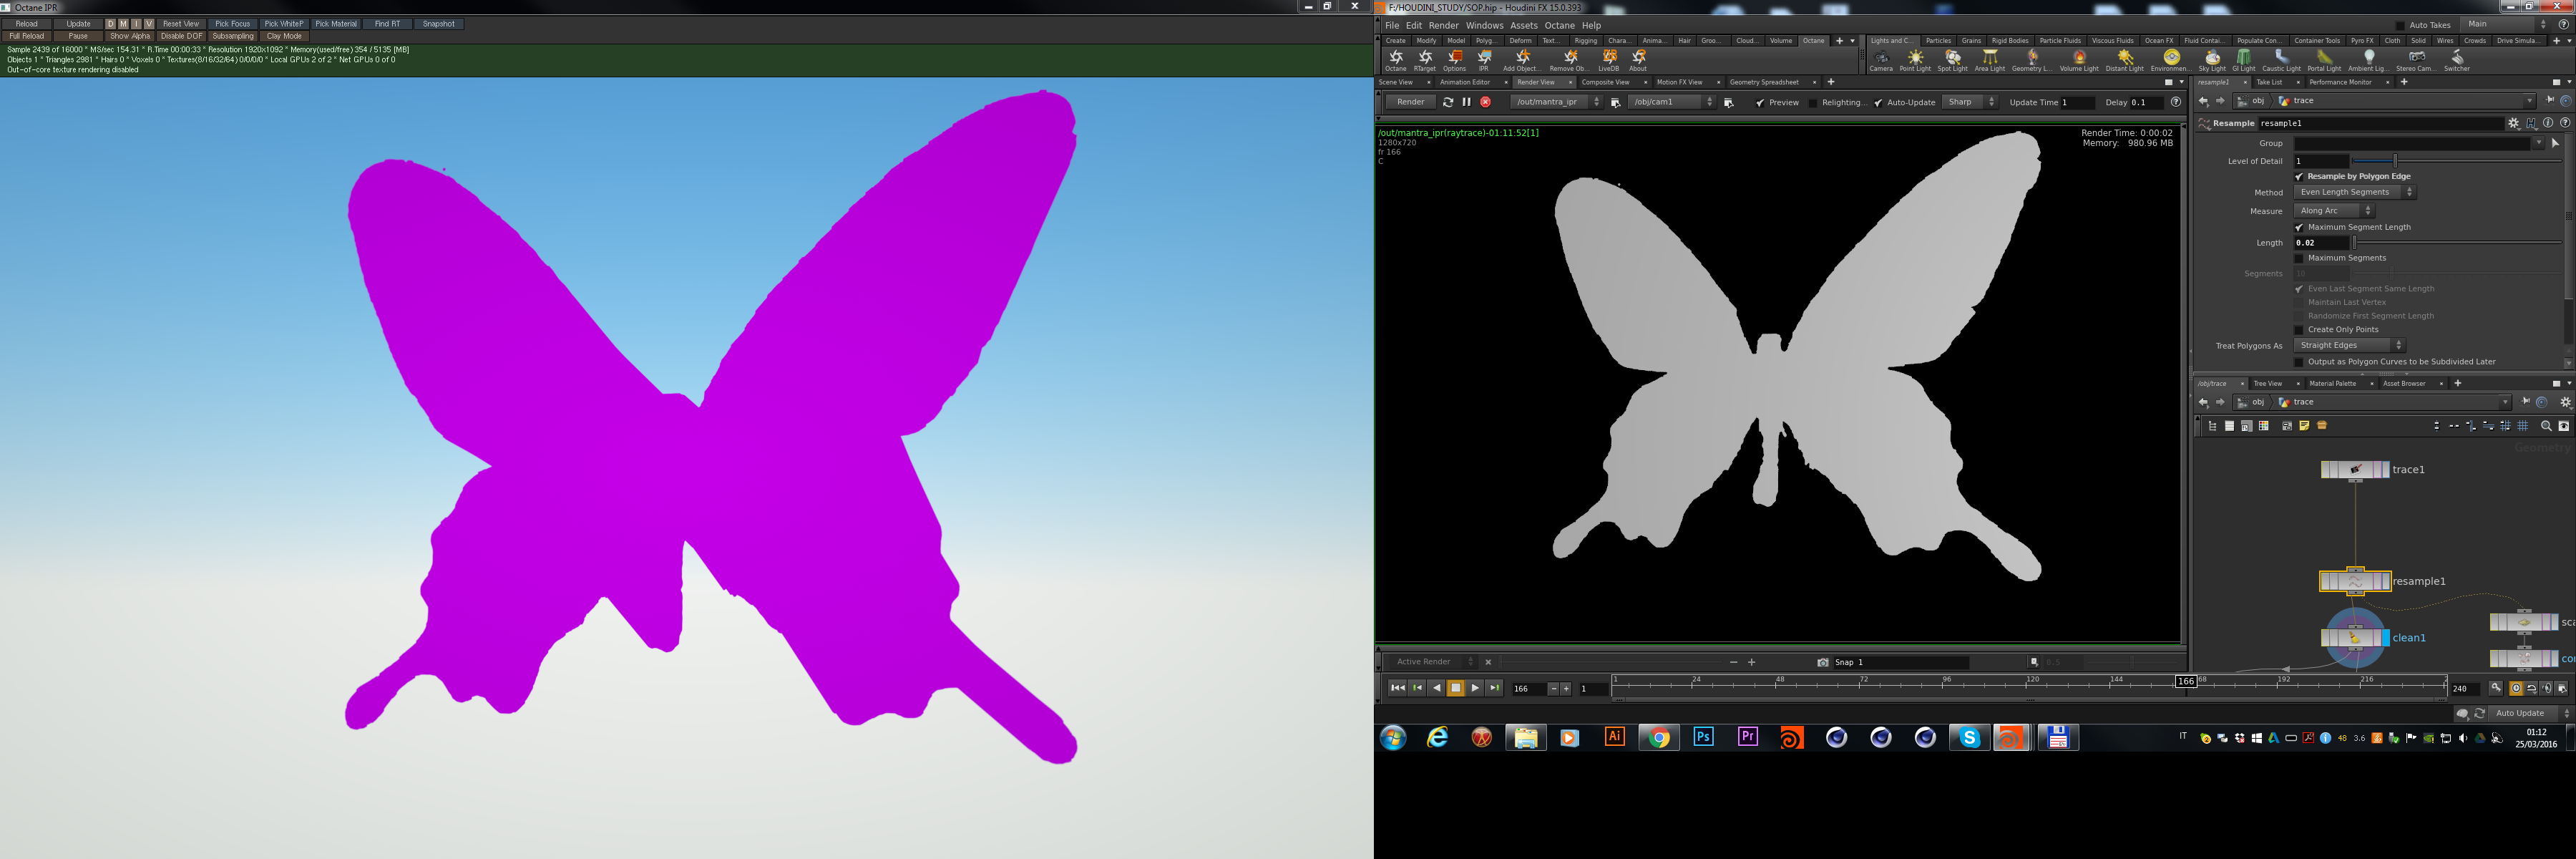Viewport: 2576px width, 859px height.
Task: Toggle Resample by Polygon Edge checkbox
Action: point(2299,176)
